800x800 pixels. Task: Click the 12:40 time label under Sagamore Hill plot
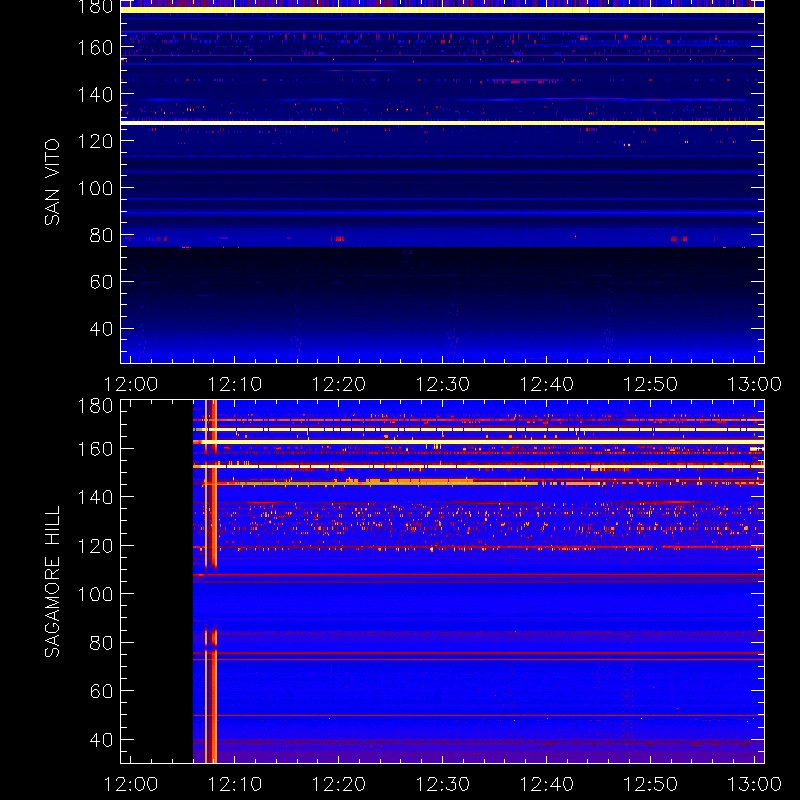(547, 784)
